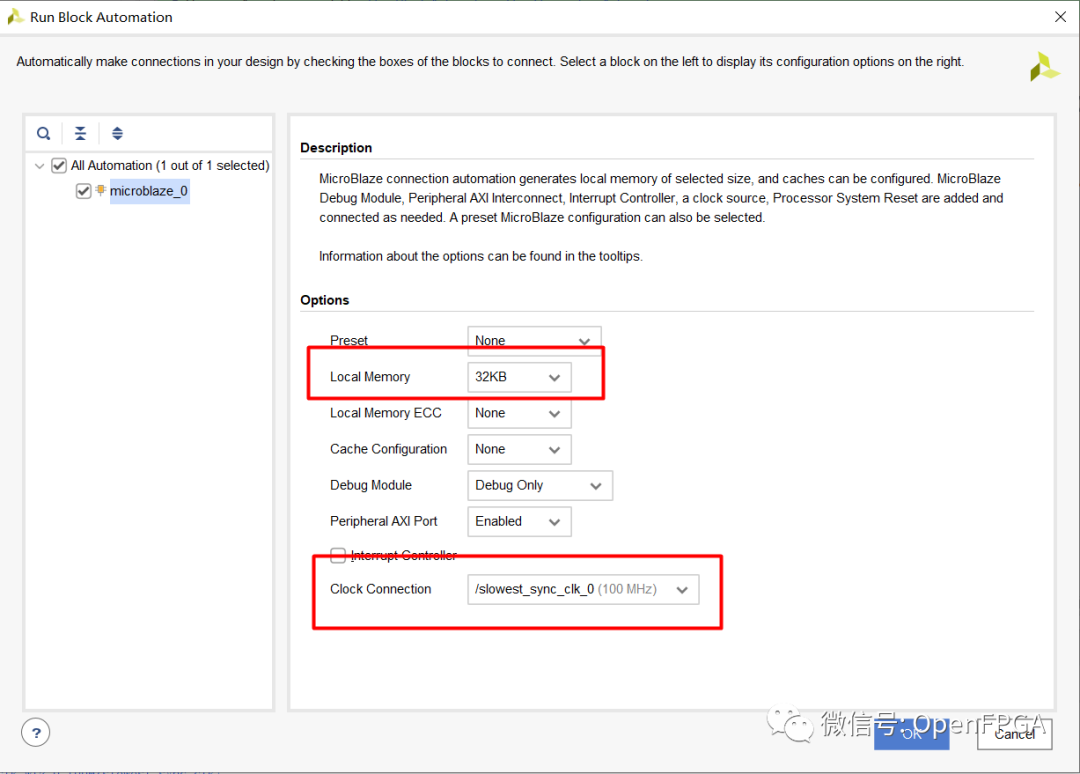This screenshot has height=774, width=1080.
Task: Click the Expand All icon
Action: [117, 134]
